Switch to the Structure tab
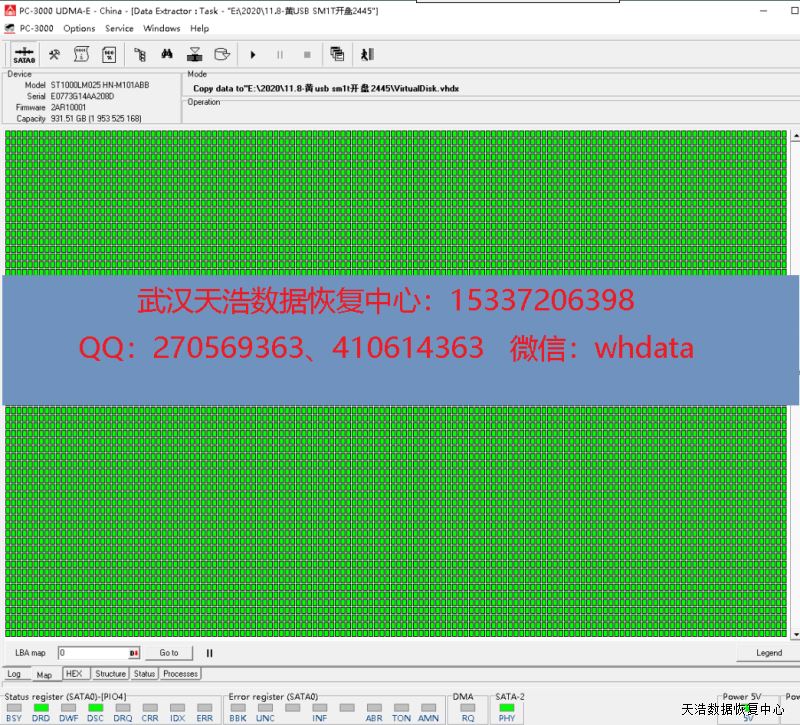 tap(110, 674)
